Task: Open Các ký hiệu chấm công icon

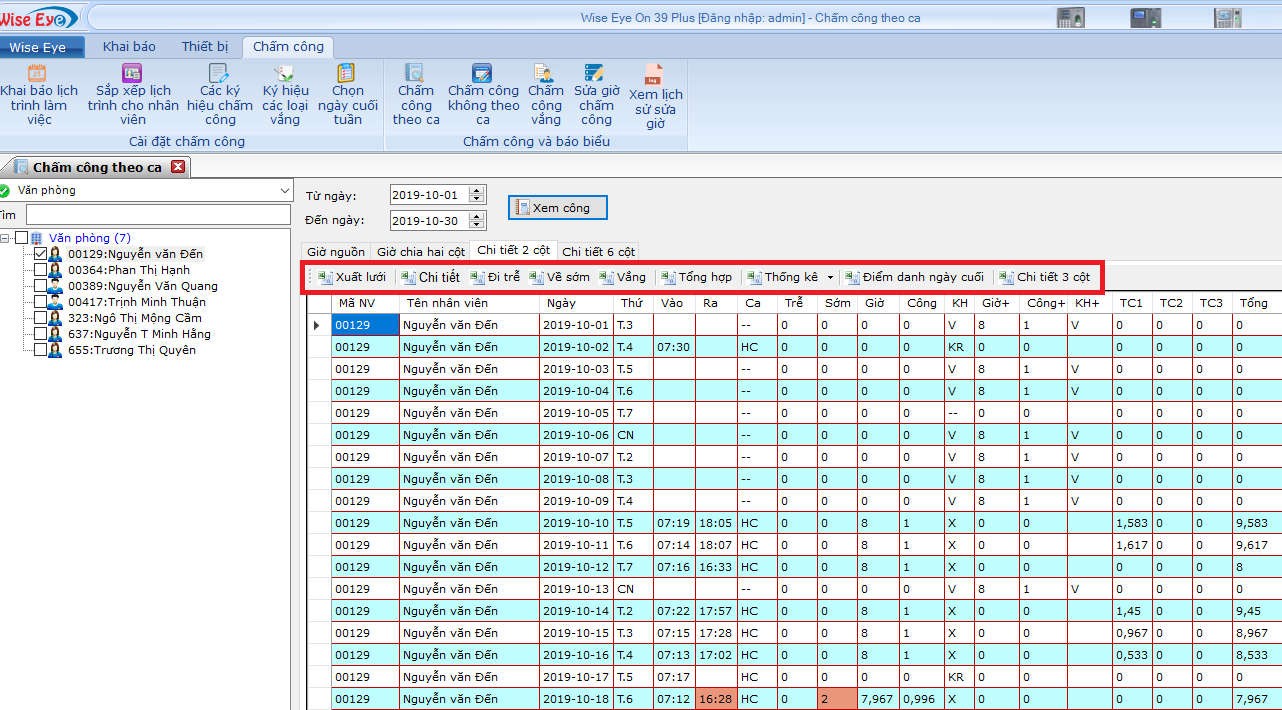Action: click(219, 74)
